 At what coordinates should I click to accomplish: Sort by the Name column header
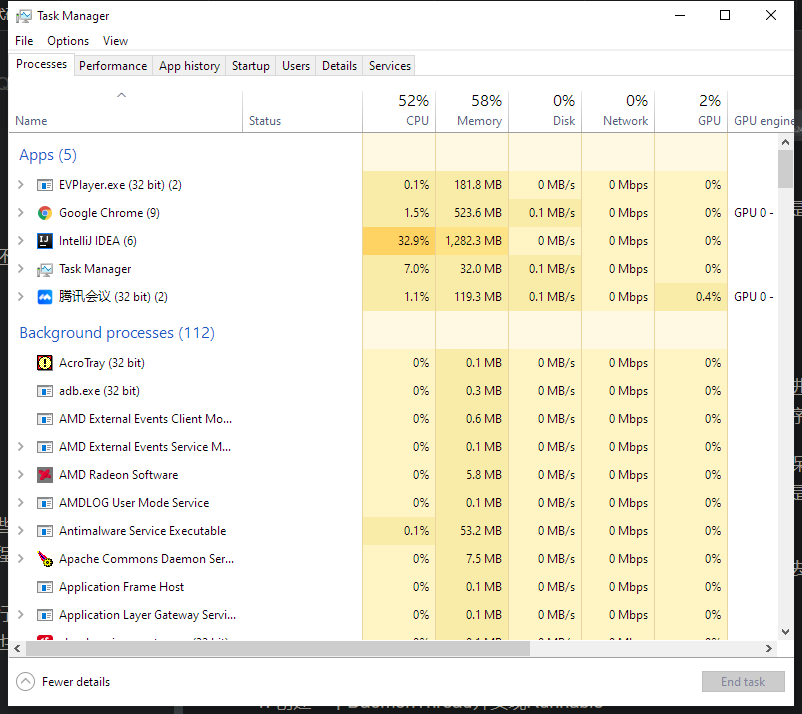(x=125, y=111)
